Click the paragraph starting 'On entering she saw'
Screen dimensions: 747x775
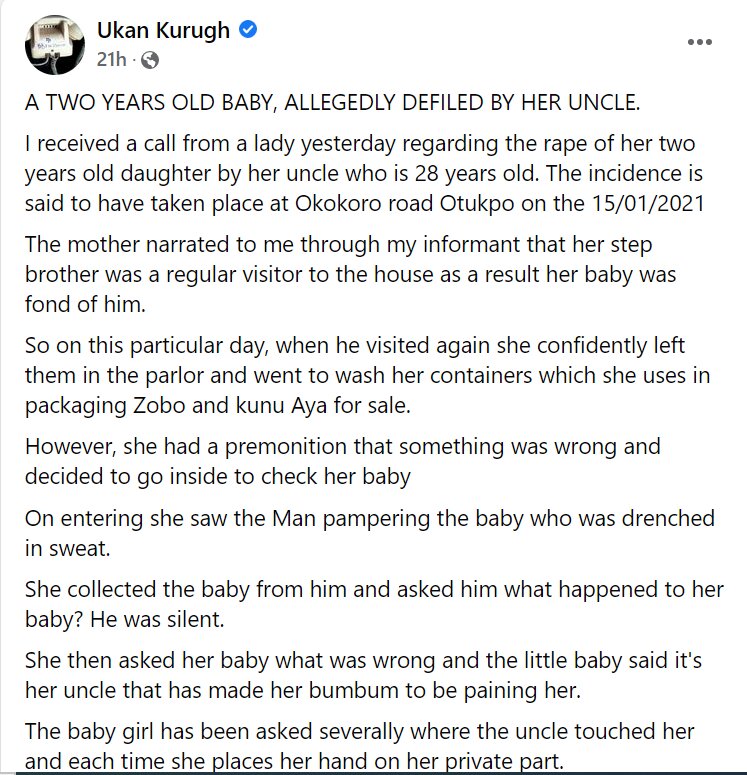pyautogui.click(x=369, y=533)
